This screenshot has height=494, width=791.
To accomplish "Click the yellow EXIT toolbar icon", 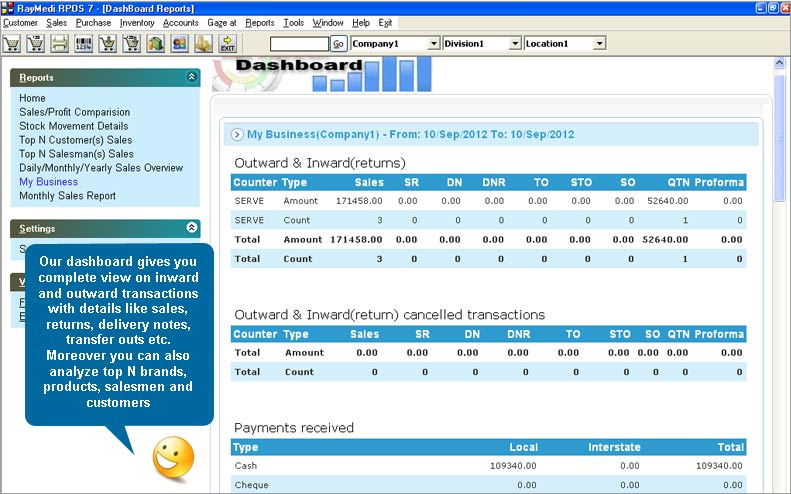I will coord(228,44).
